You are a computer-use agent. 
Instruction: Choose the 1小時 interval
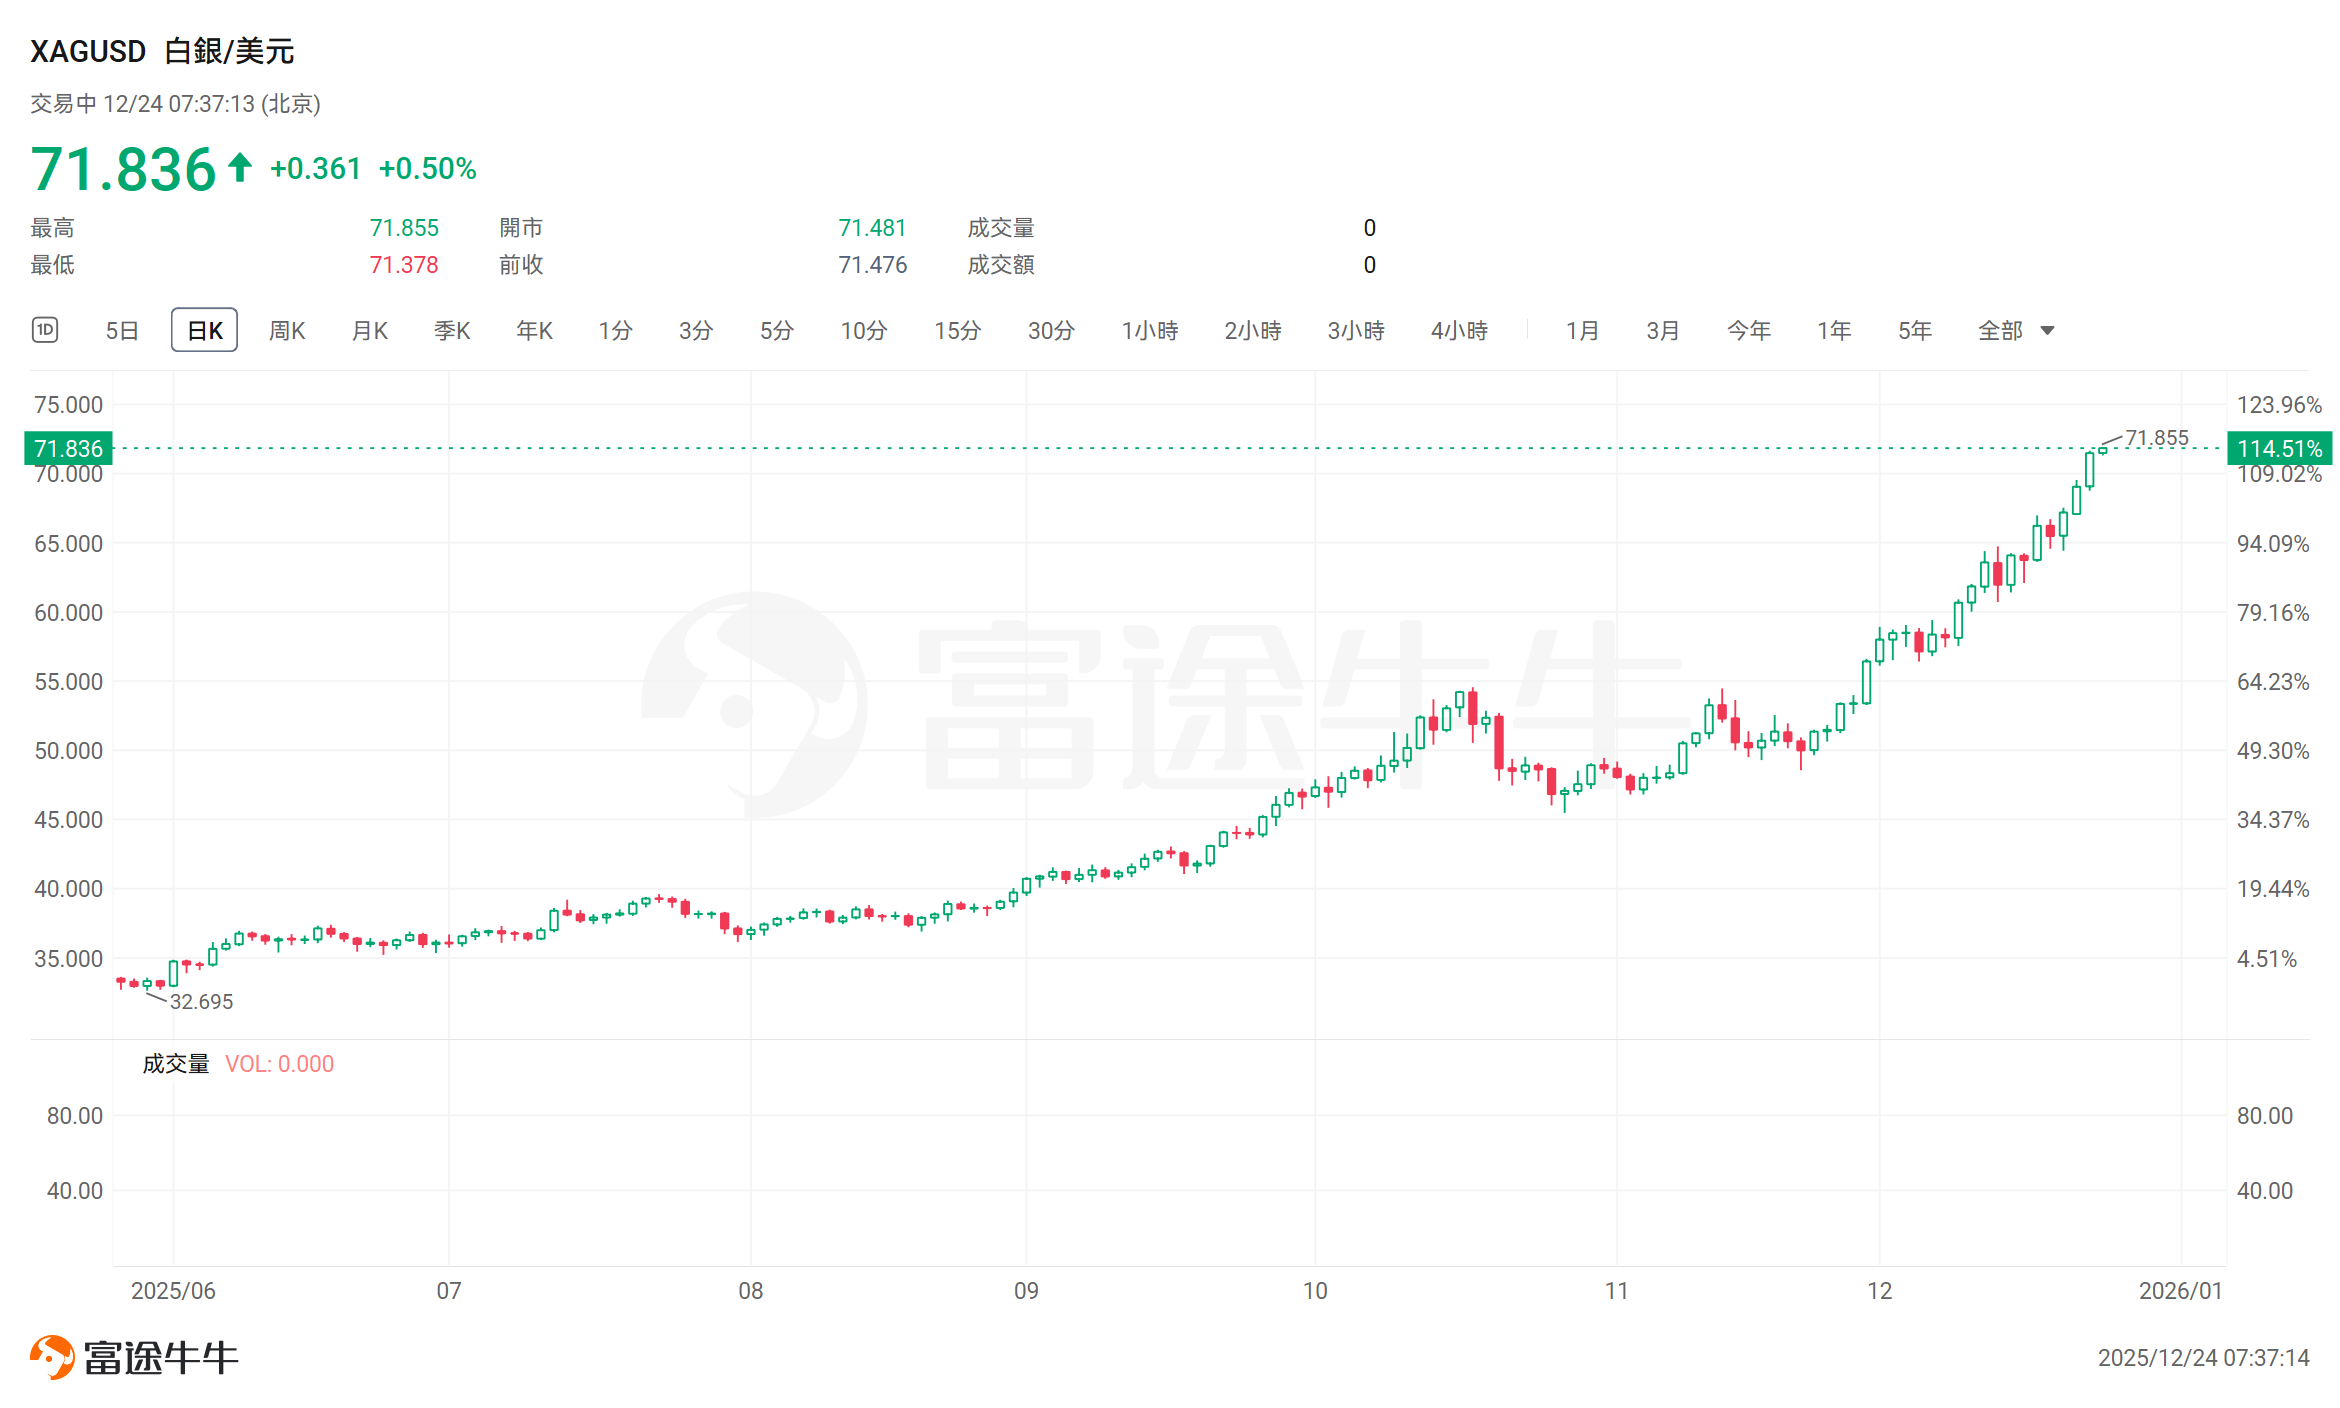click(1149, 330)
